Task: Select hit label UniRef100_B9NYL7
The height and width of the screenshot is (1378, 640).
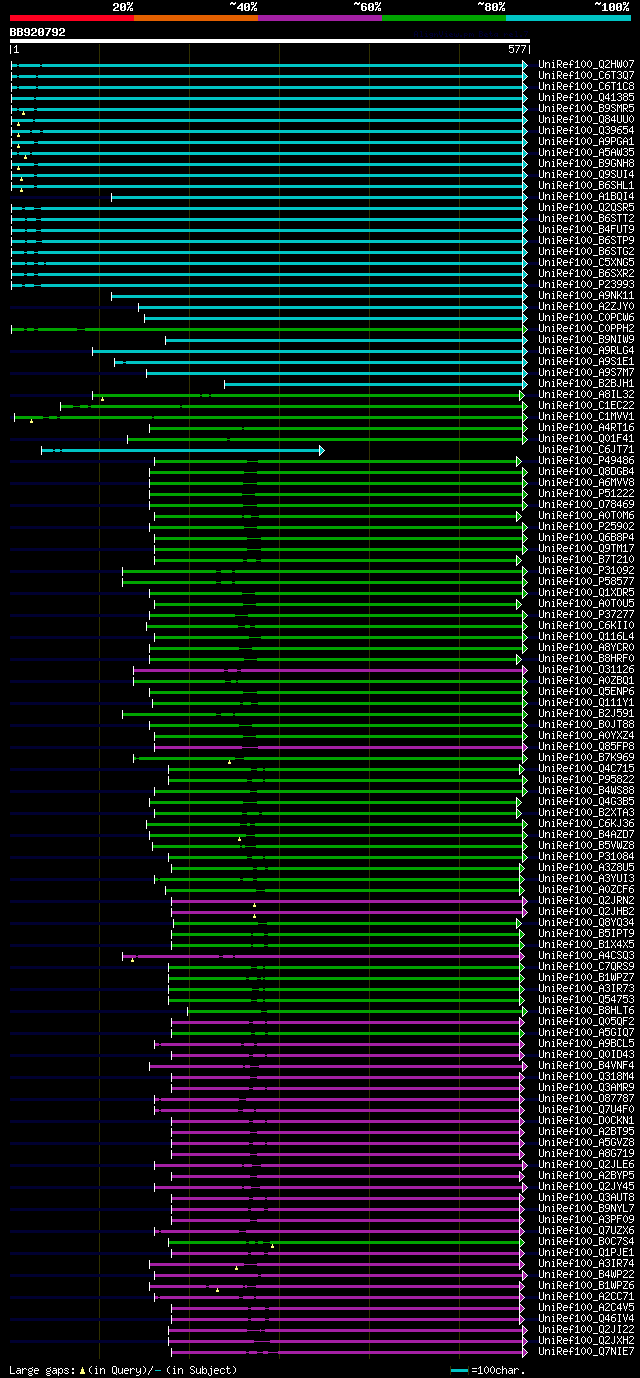Action: [586, 1208]
